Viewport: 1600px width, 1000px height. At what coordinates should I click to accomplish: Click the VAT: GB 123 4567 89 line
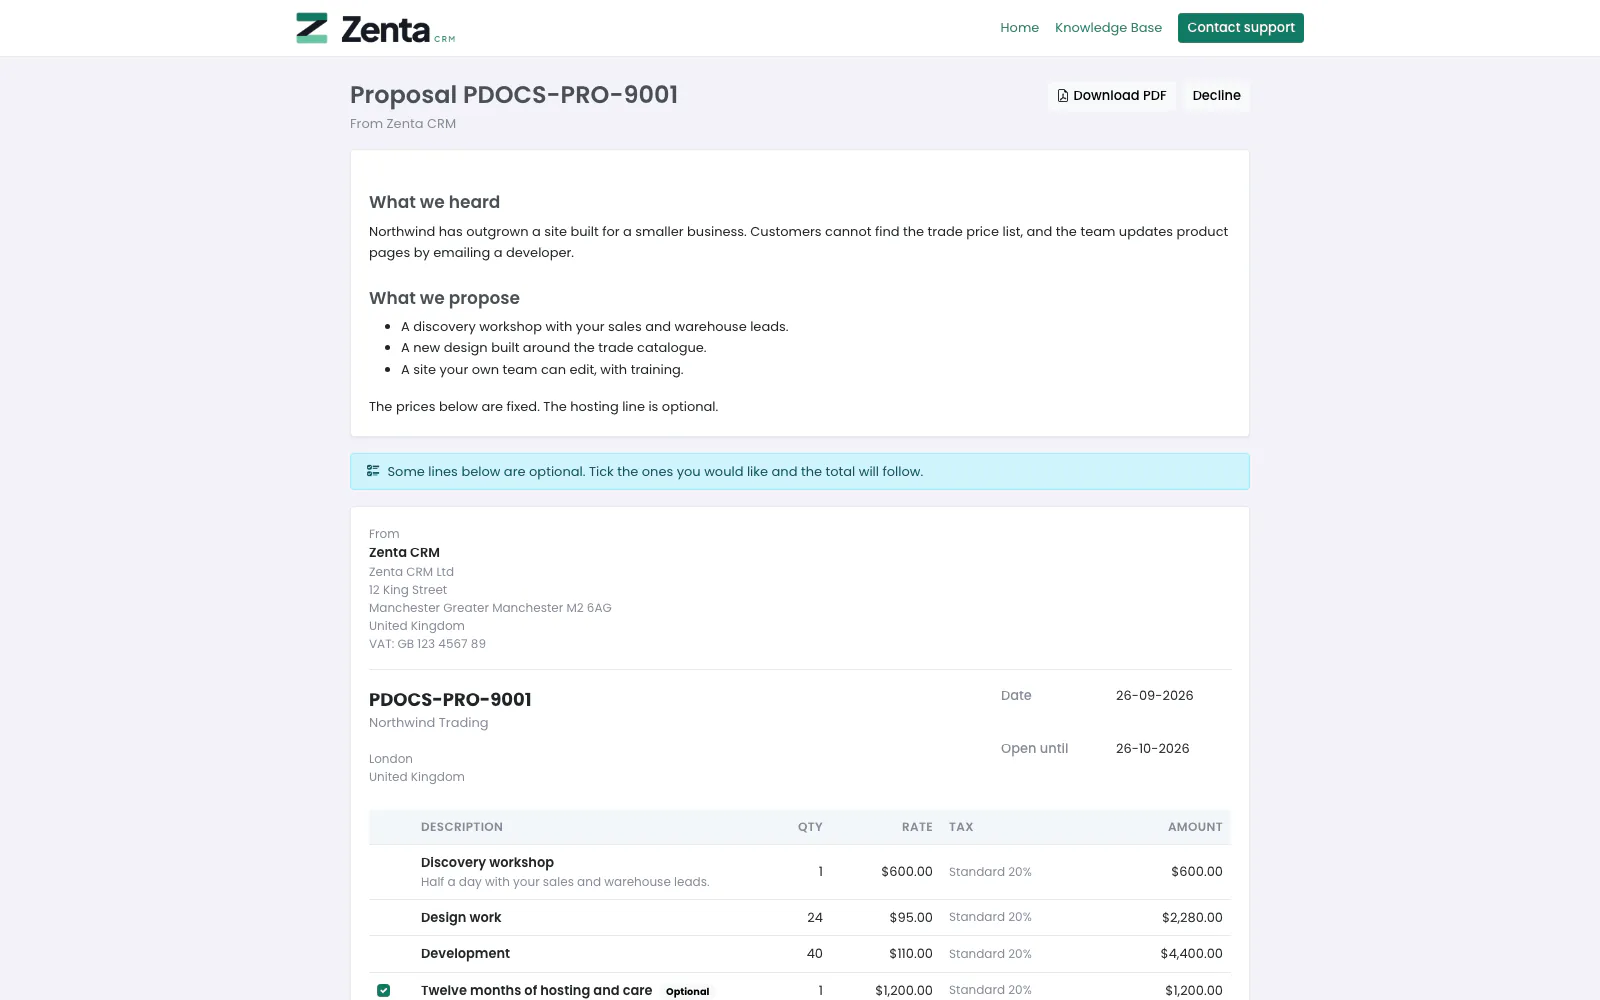427,644
